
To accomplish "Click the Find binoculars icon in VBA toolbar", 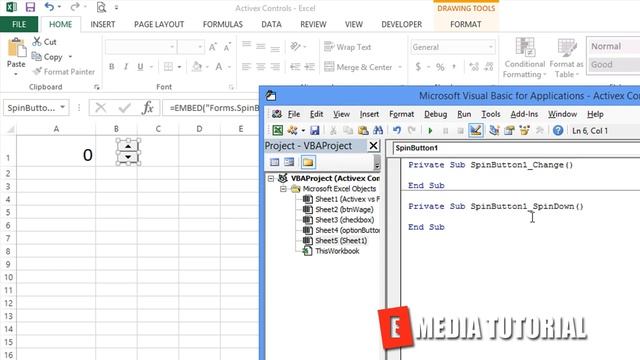I will pos(378,130).
